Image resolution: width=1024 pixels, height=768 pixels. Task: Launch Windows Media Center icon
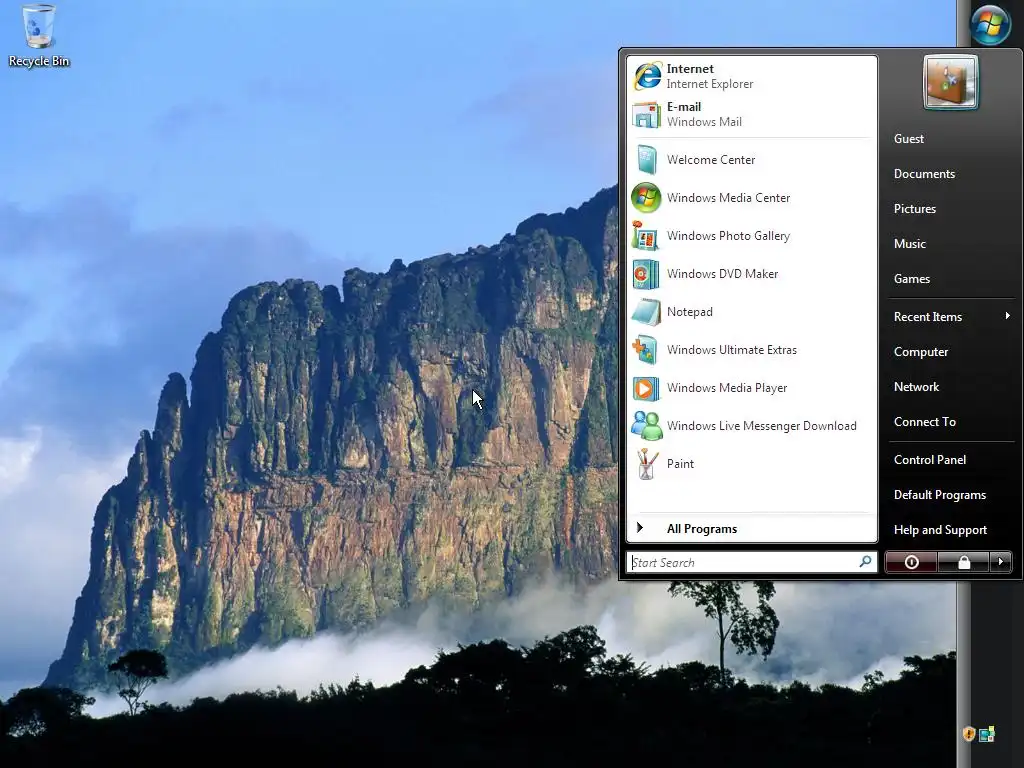[x=646, y=198]
